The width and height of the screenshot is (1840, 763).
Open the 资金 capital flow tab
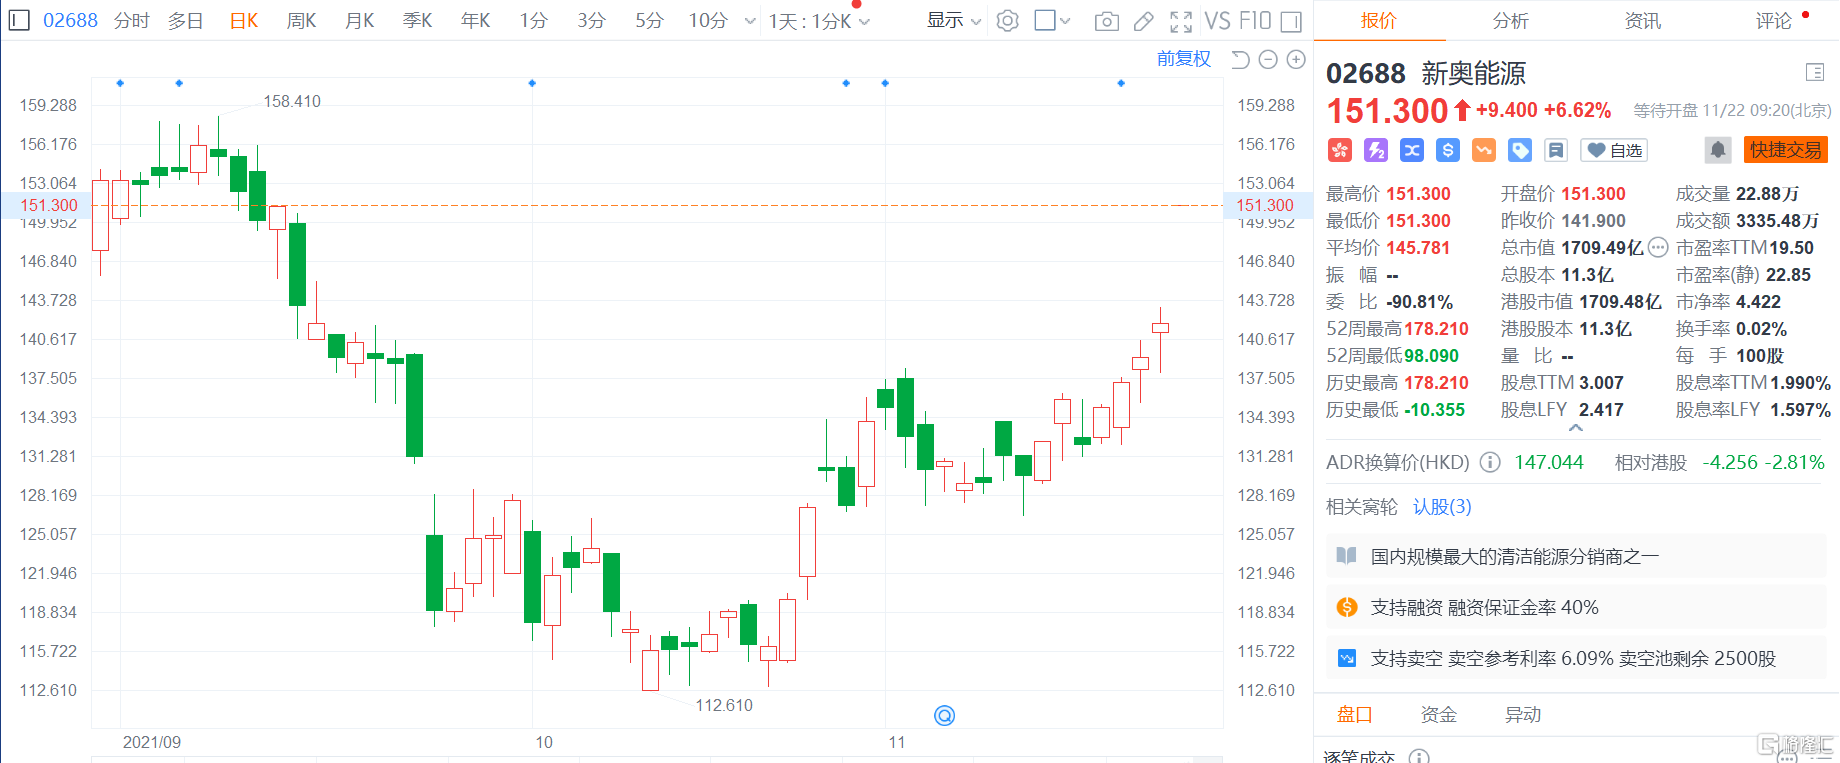click(1439, 714)
